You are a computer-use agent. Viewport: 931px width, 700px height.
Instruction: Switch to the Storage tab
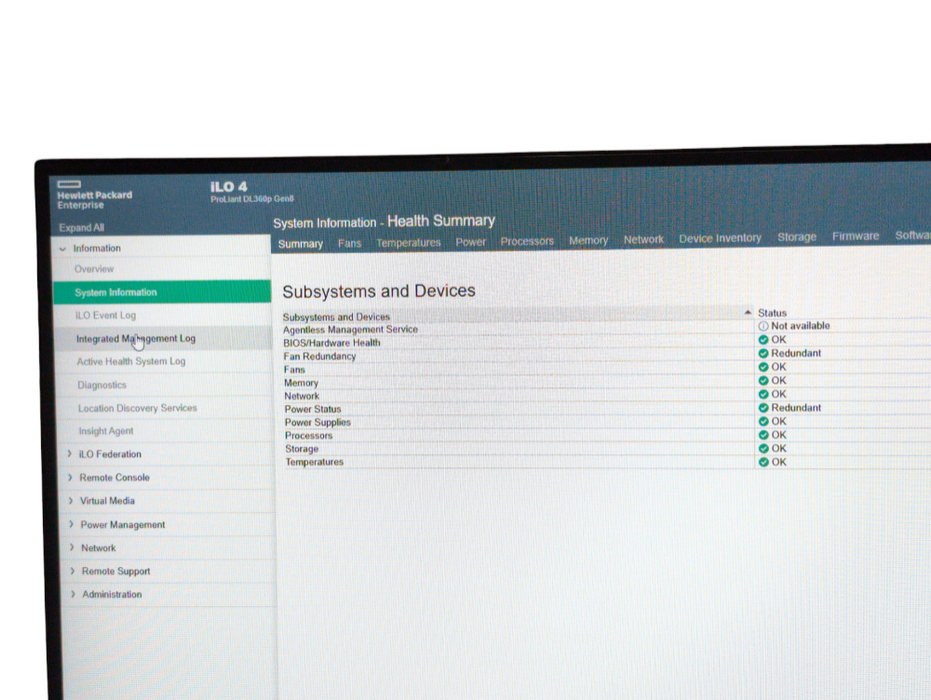tap(797, 237)
